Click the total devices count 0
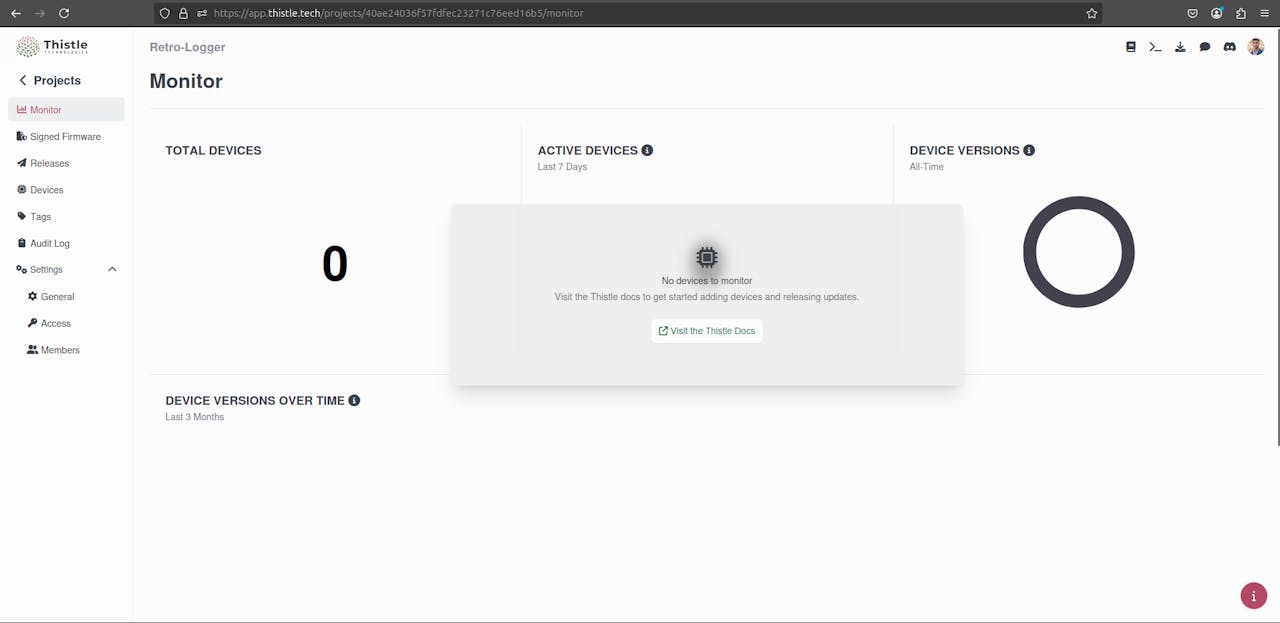This screenshot has width=1280, height=623. click(335, 264)
